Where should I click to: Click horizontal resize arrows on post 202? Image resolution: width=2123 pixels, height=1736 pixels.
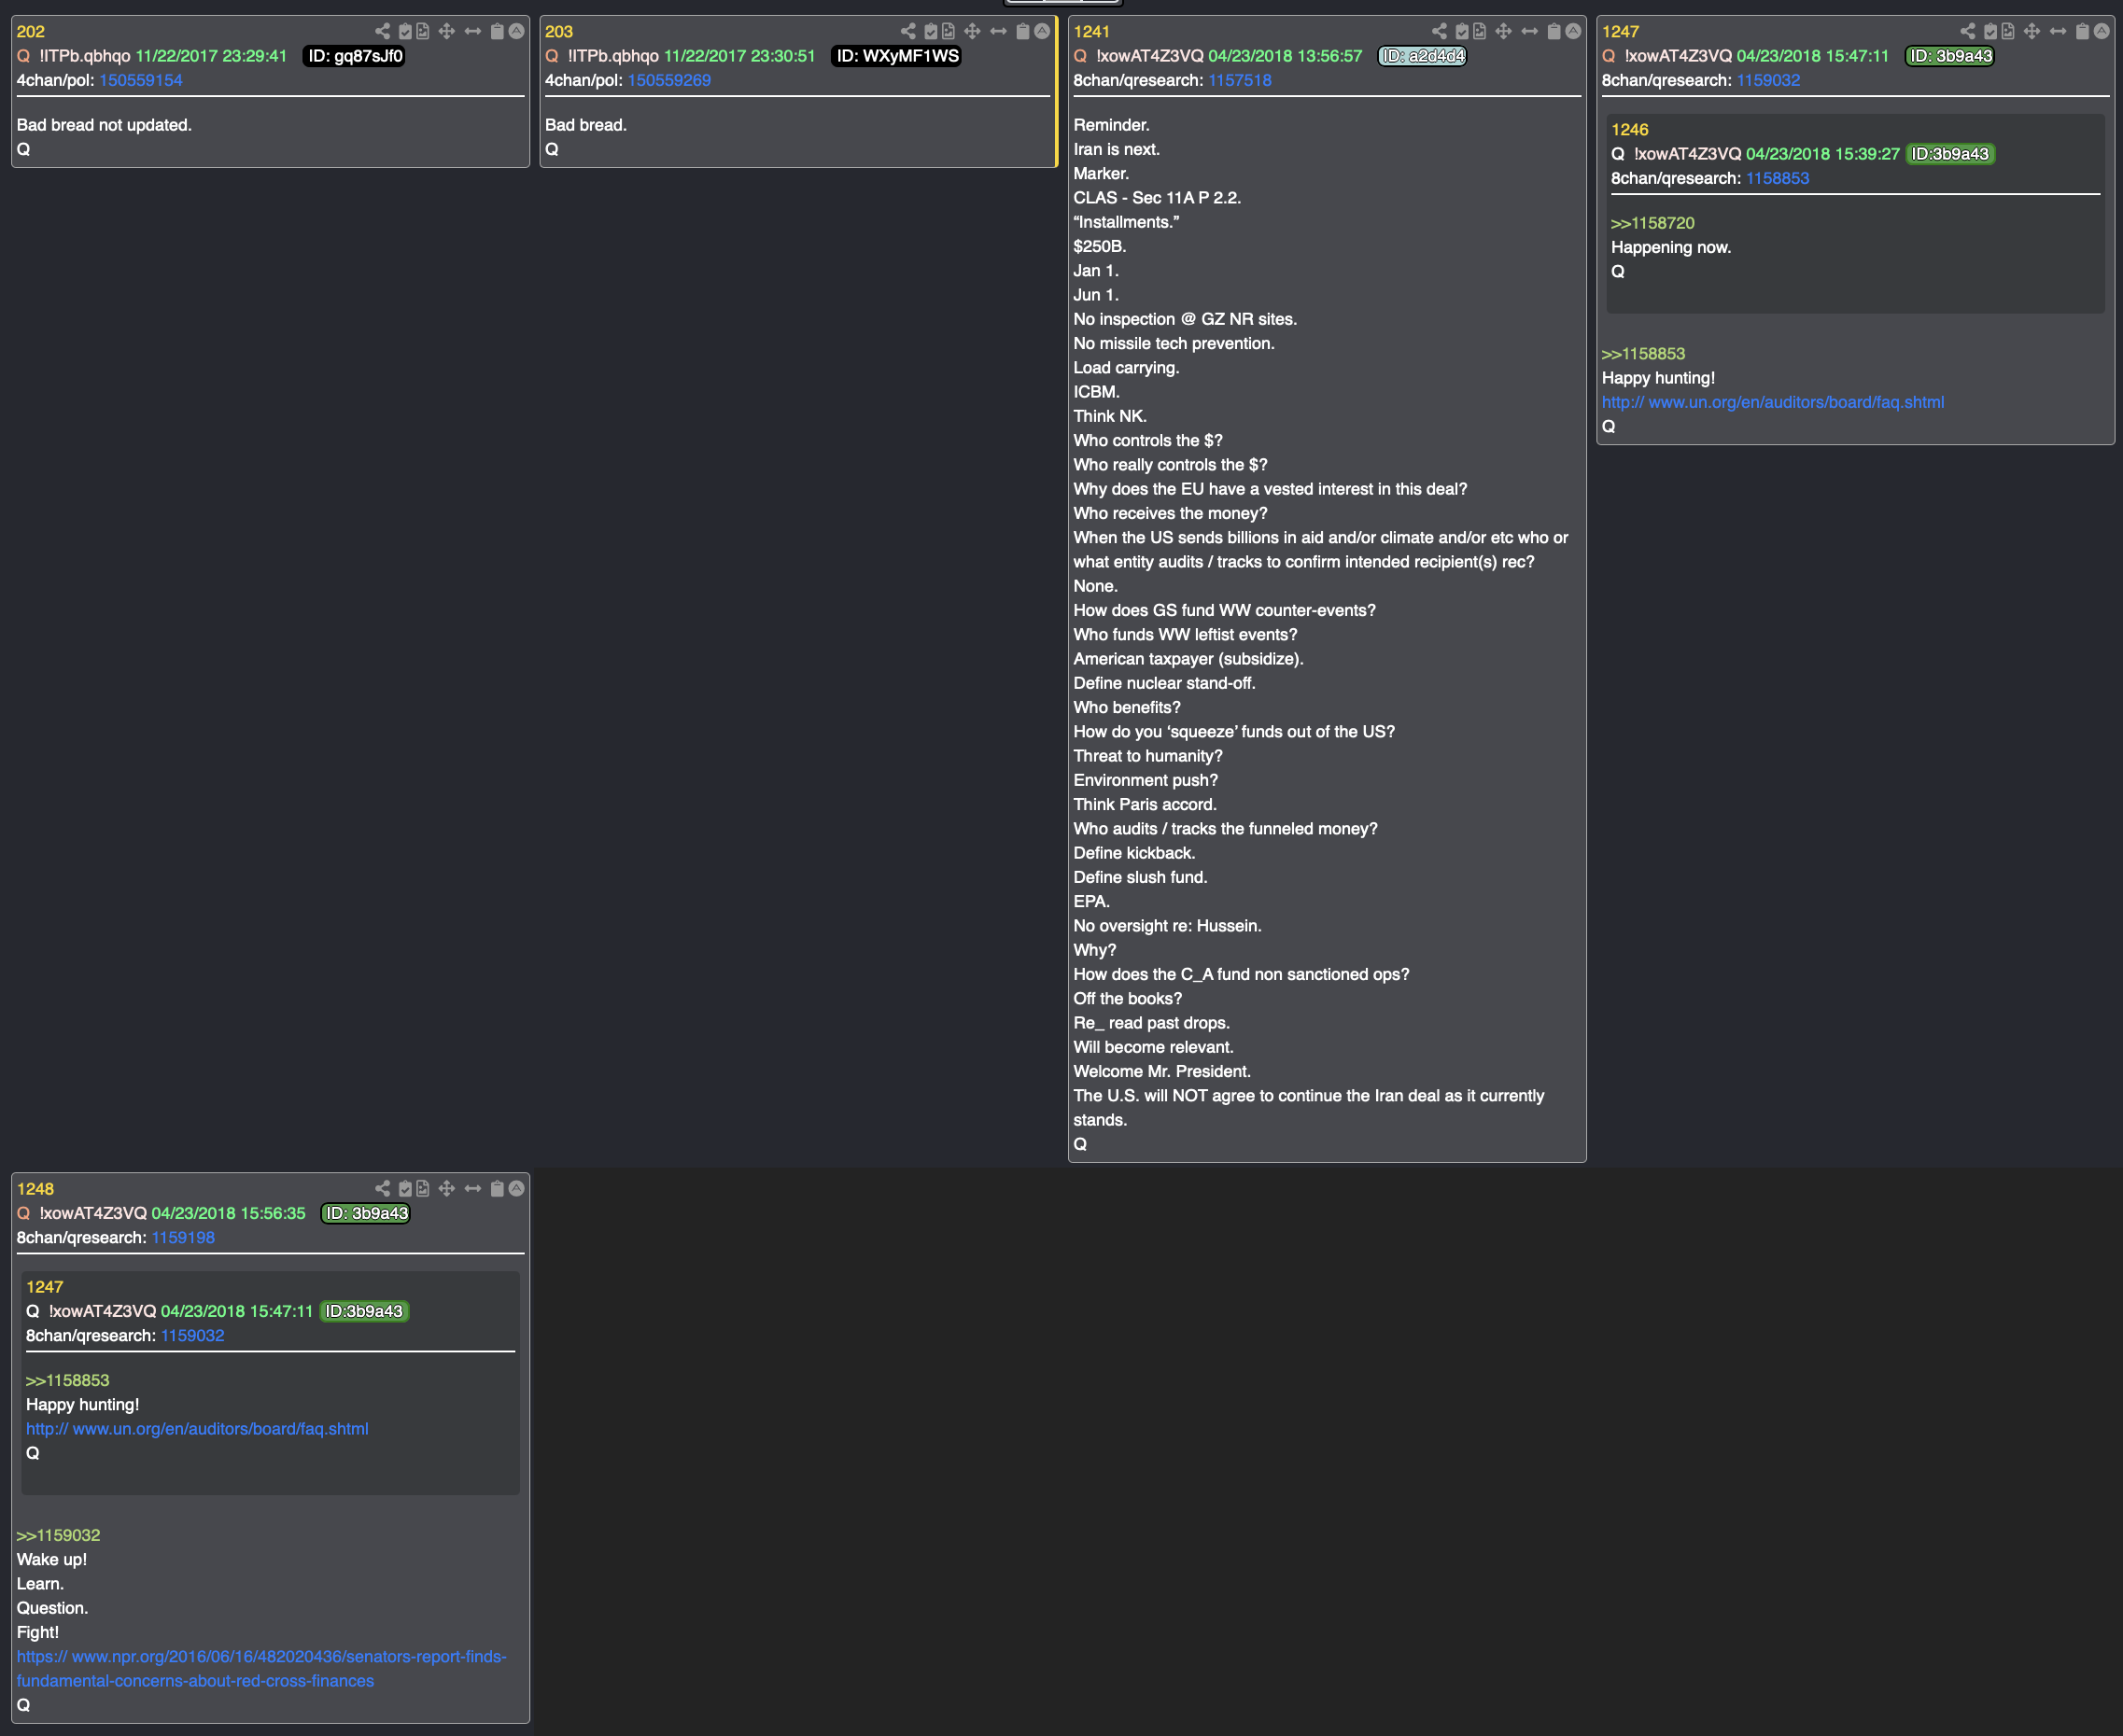click(473, 31)
